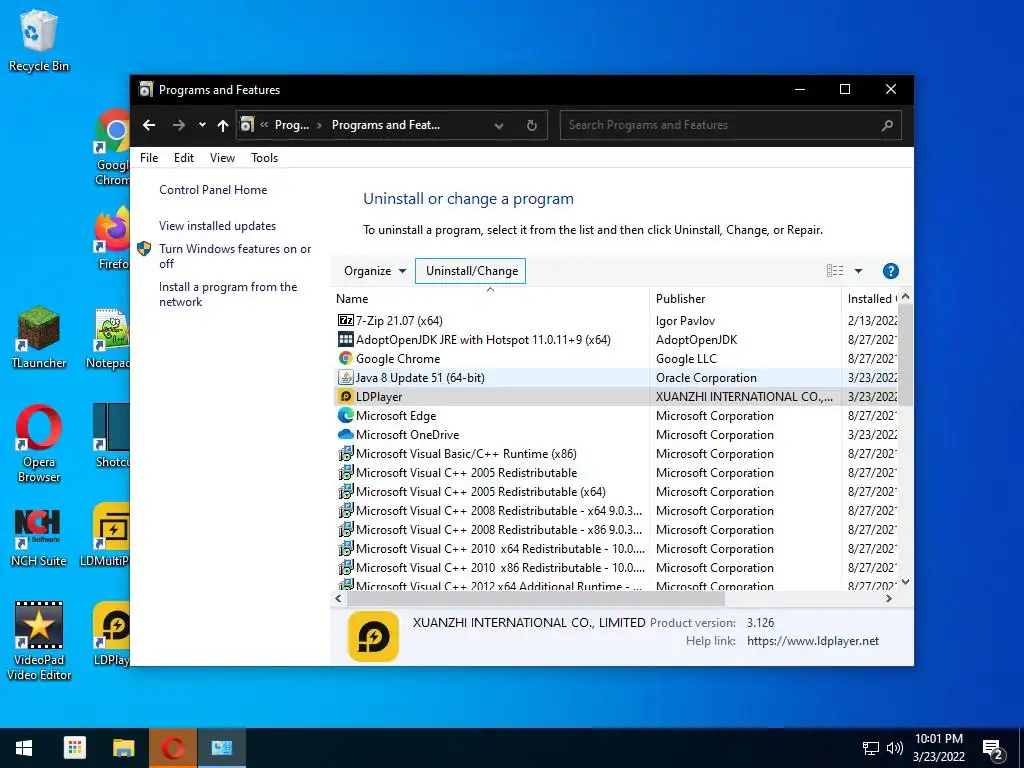Expand the address bar history dropdown

pos(499,125)
